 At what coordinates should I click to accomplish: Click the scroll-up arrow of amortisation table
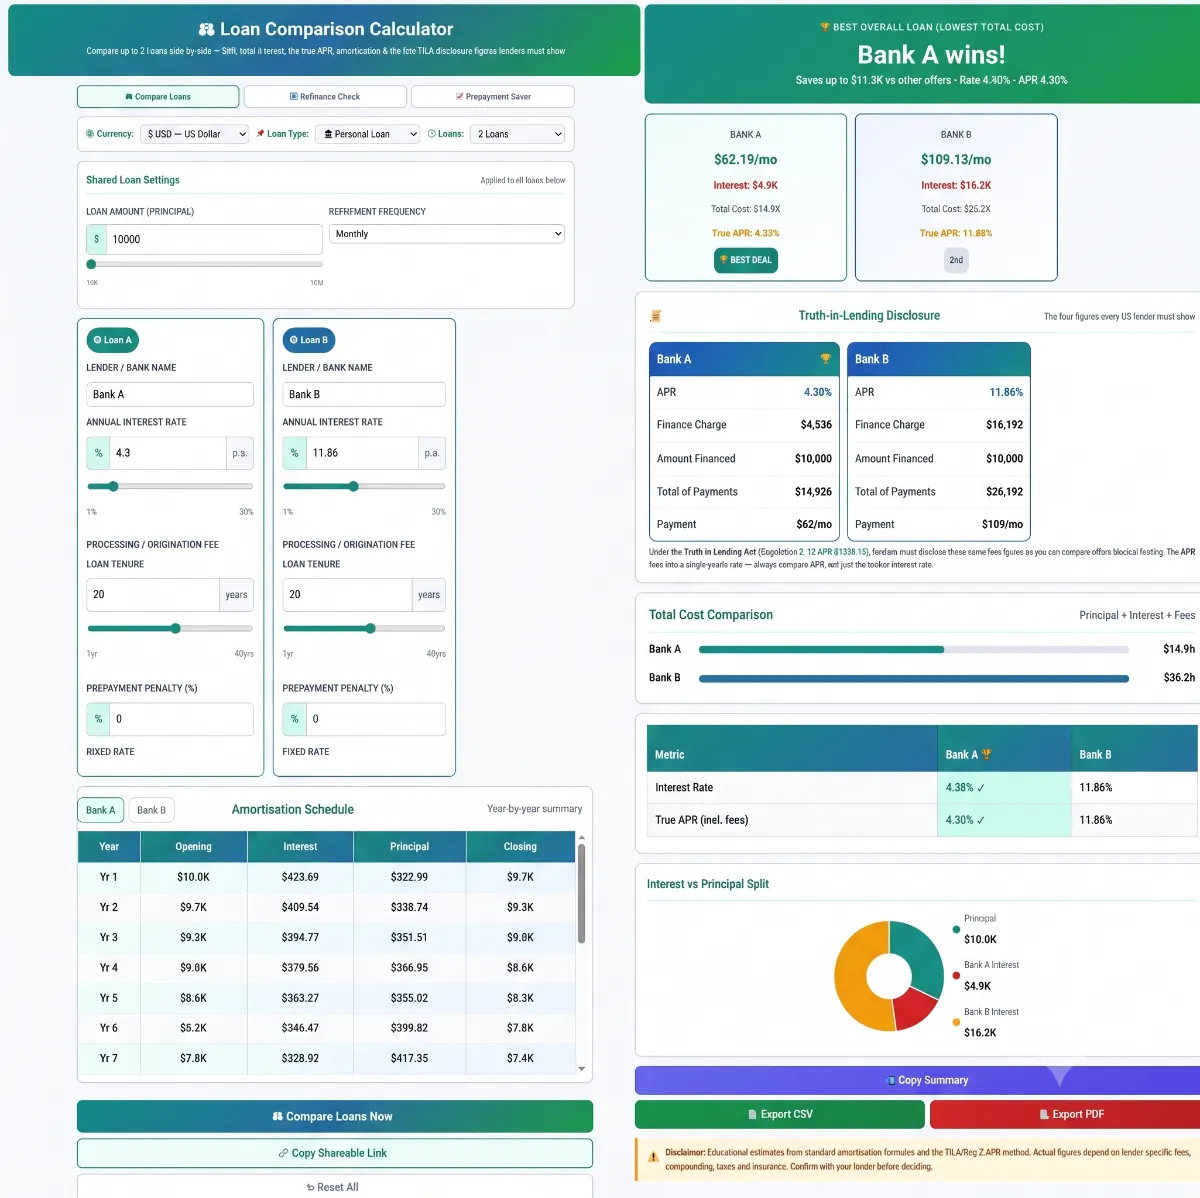pos(582,837)
